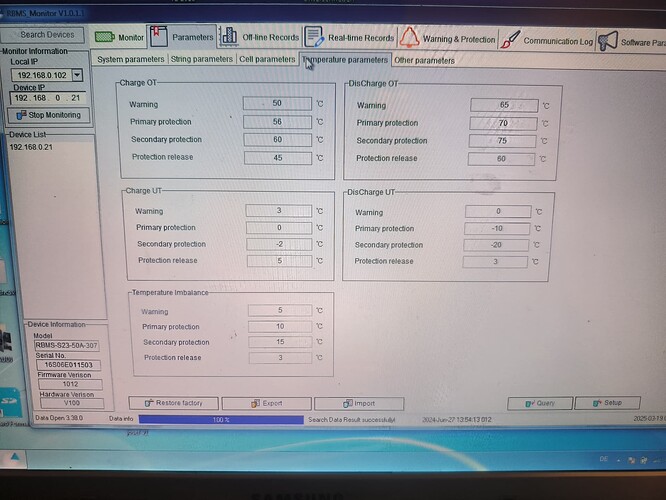Switch to the Cell parameters tab

point(267,59)
